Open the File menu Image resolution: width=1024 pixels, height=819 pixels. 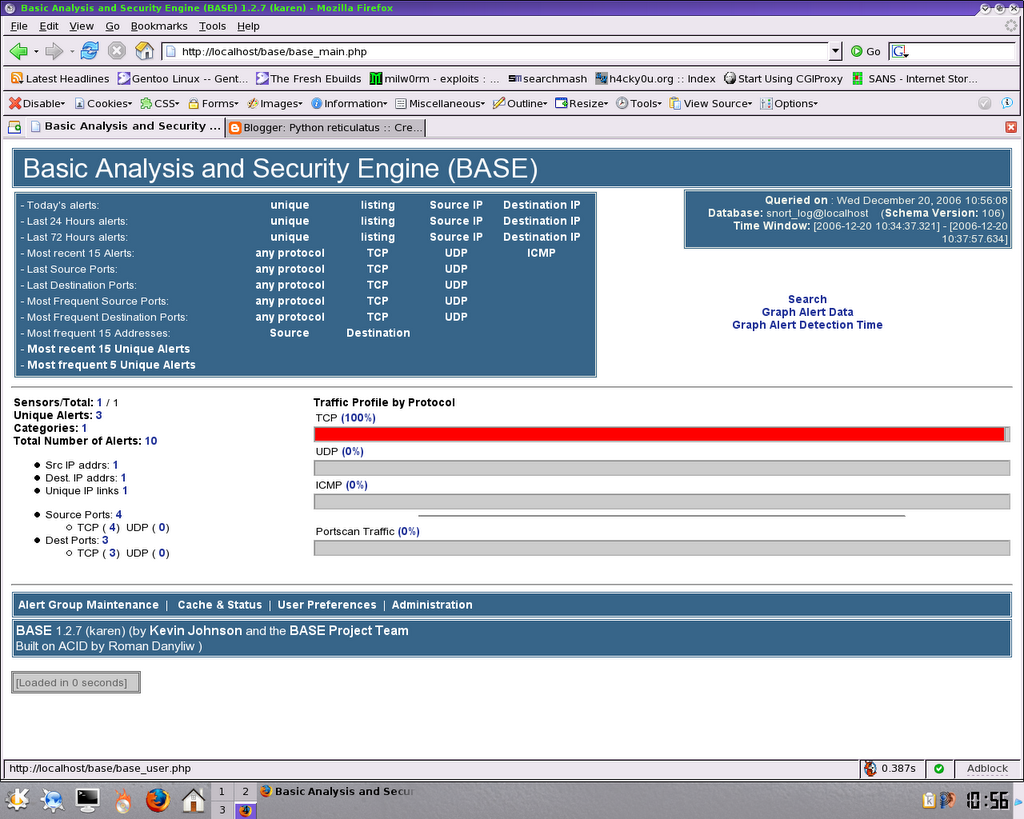19,26
